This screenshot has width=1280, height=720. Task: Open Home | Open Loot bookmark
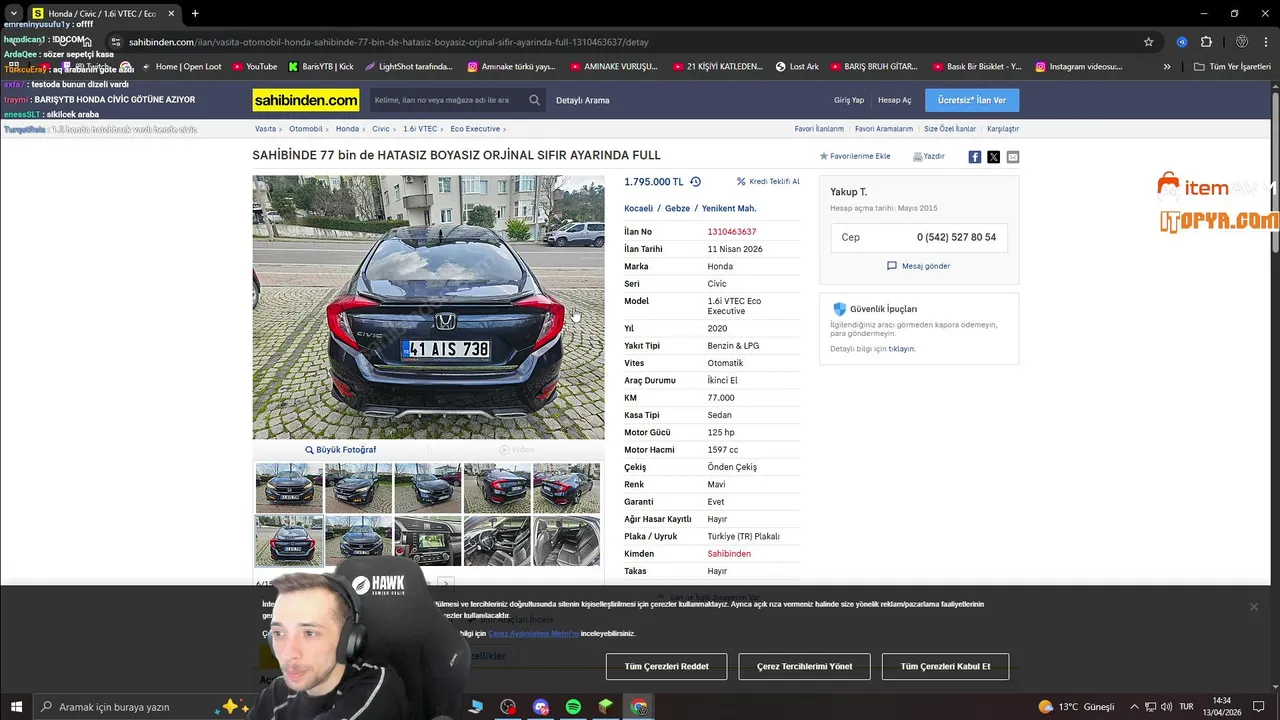tap(181, 67)
